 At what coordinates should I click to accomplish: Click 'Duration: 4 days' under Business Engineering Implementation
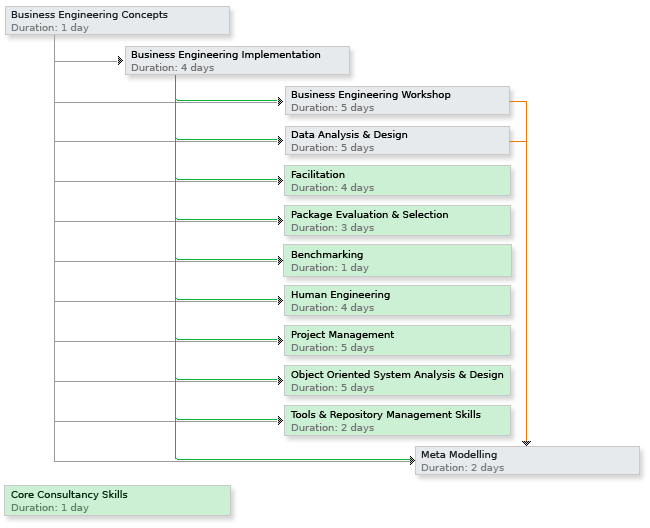pyautogui.click(x=172, y=68)
